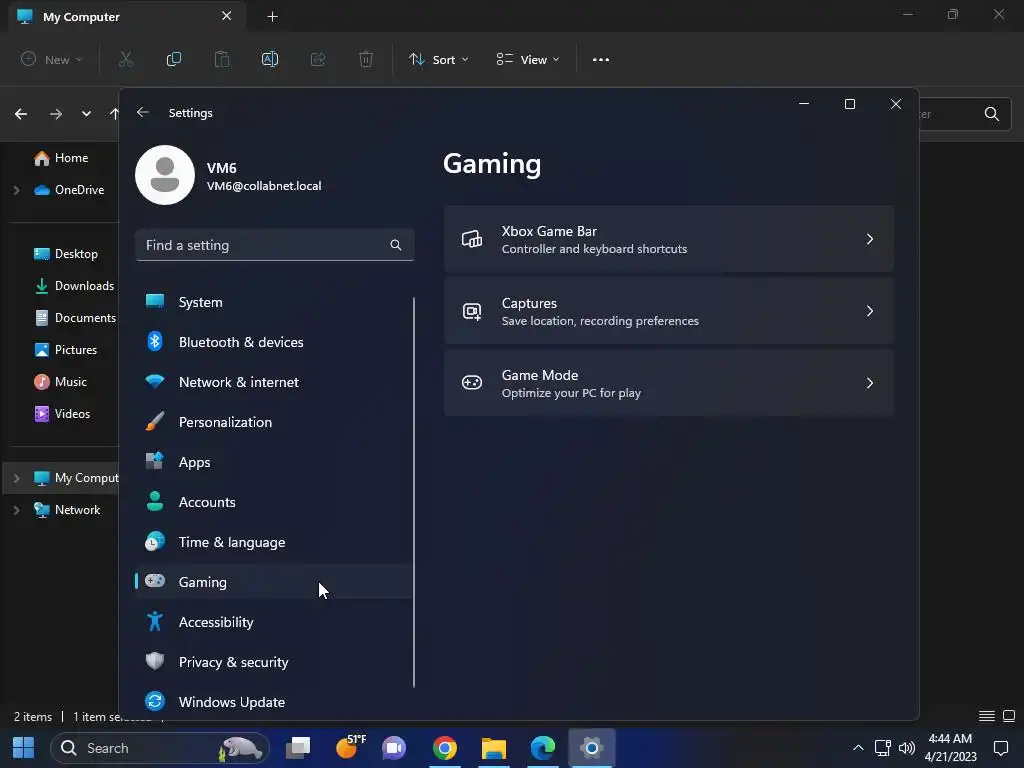This screenshot has height=768, width=1024.
Task: Click File Explorer's back navigation arrow
Action: tap(21, 114)
